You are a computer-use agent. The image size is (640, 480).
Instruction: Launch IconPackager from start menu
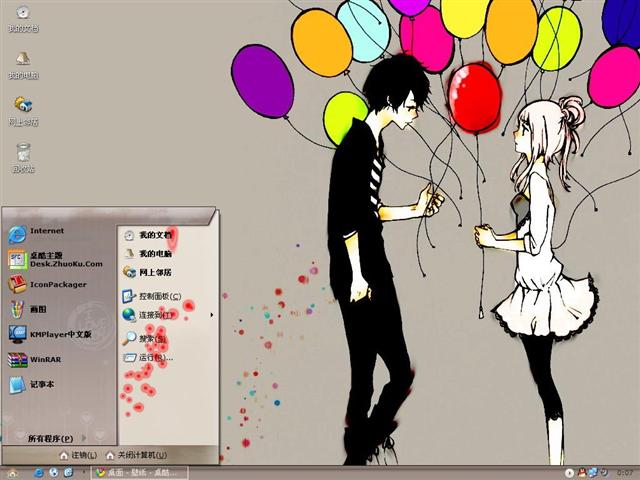pos(47,284)
